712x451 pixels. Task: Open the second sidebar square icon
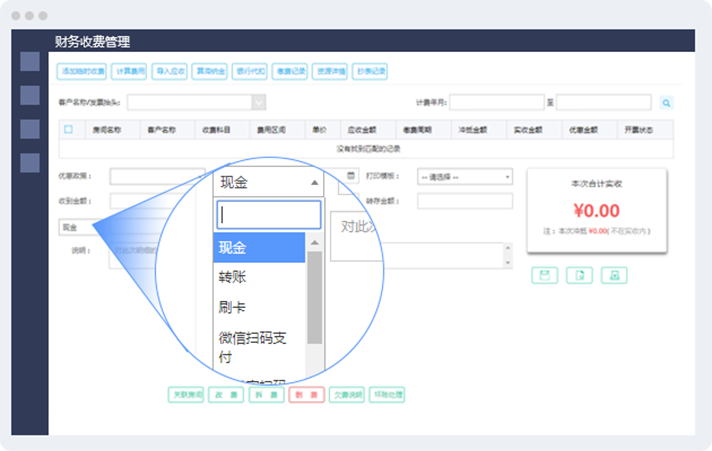[x=30, y=95]
